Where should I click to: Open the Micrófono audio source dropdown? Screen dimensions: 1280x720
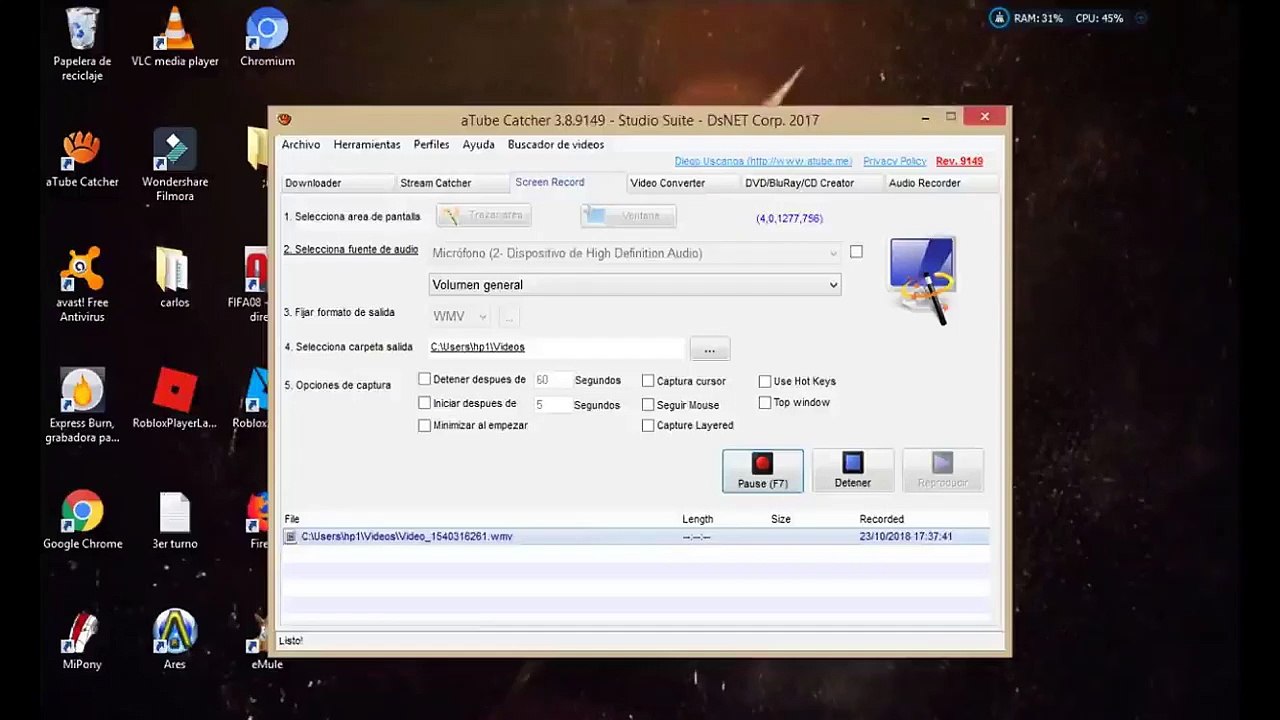635,254
